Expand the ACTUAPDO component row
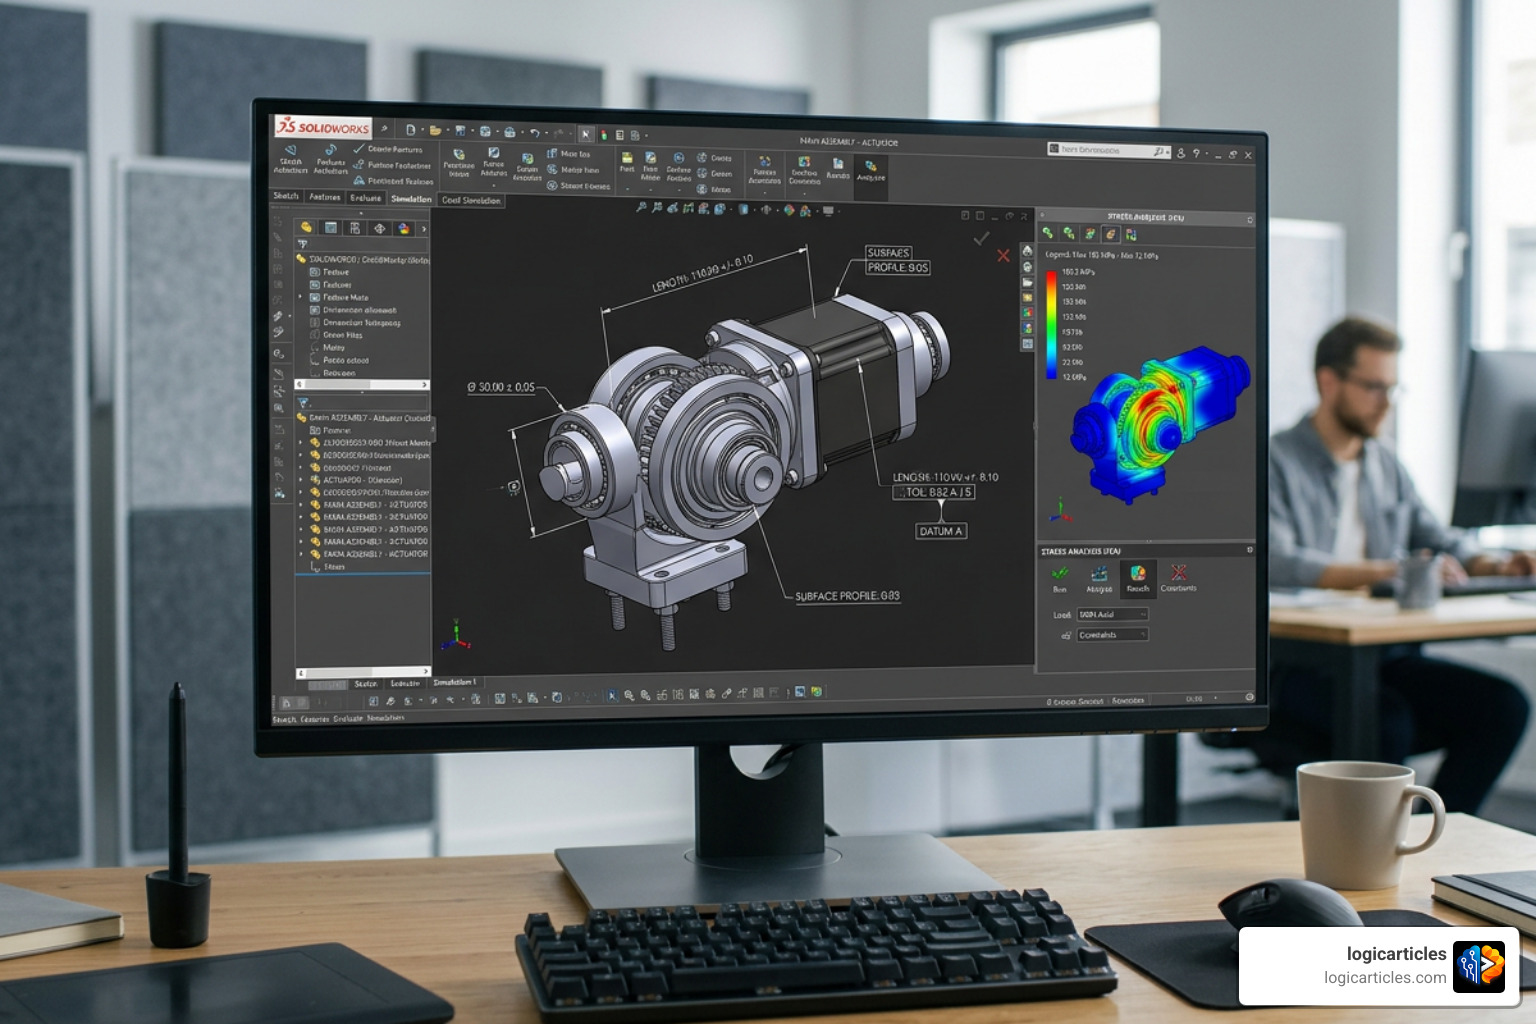Image resolution: width=1536 pixels, height=1024 pixels. pyautogui.click(x=301, y=480)
